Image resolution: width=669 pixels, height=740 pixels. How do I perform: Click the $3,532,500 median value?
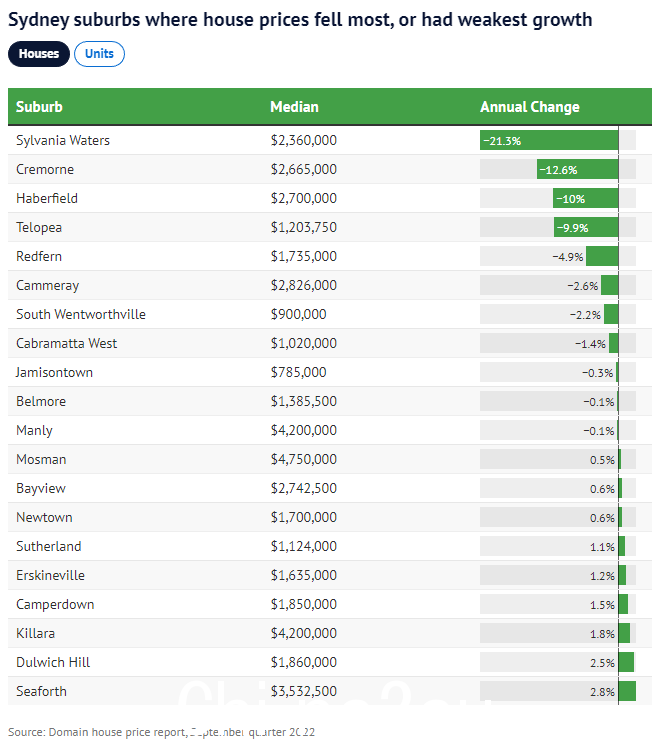click(303, 691)
